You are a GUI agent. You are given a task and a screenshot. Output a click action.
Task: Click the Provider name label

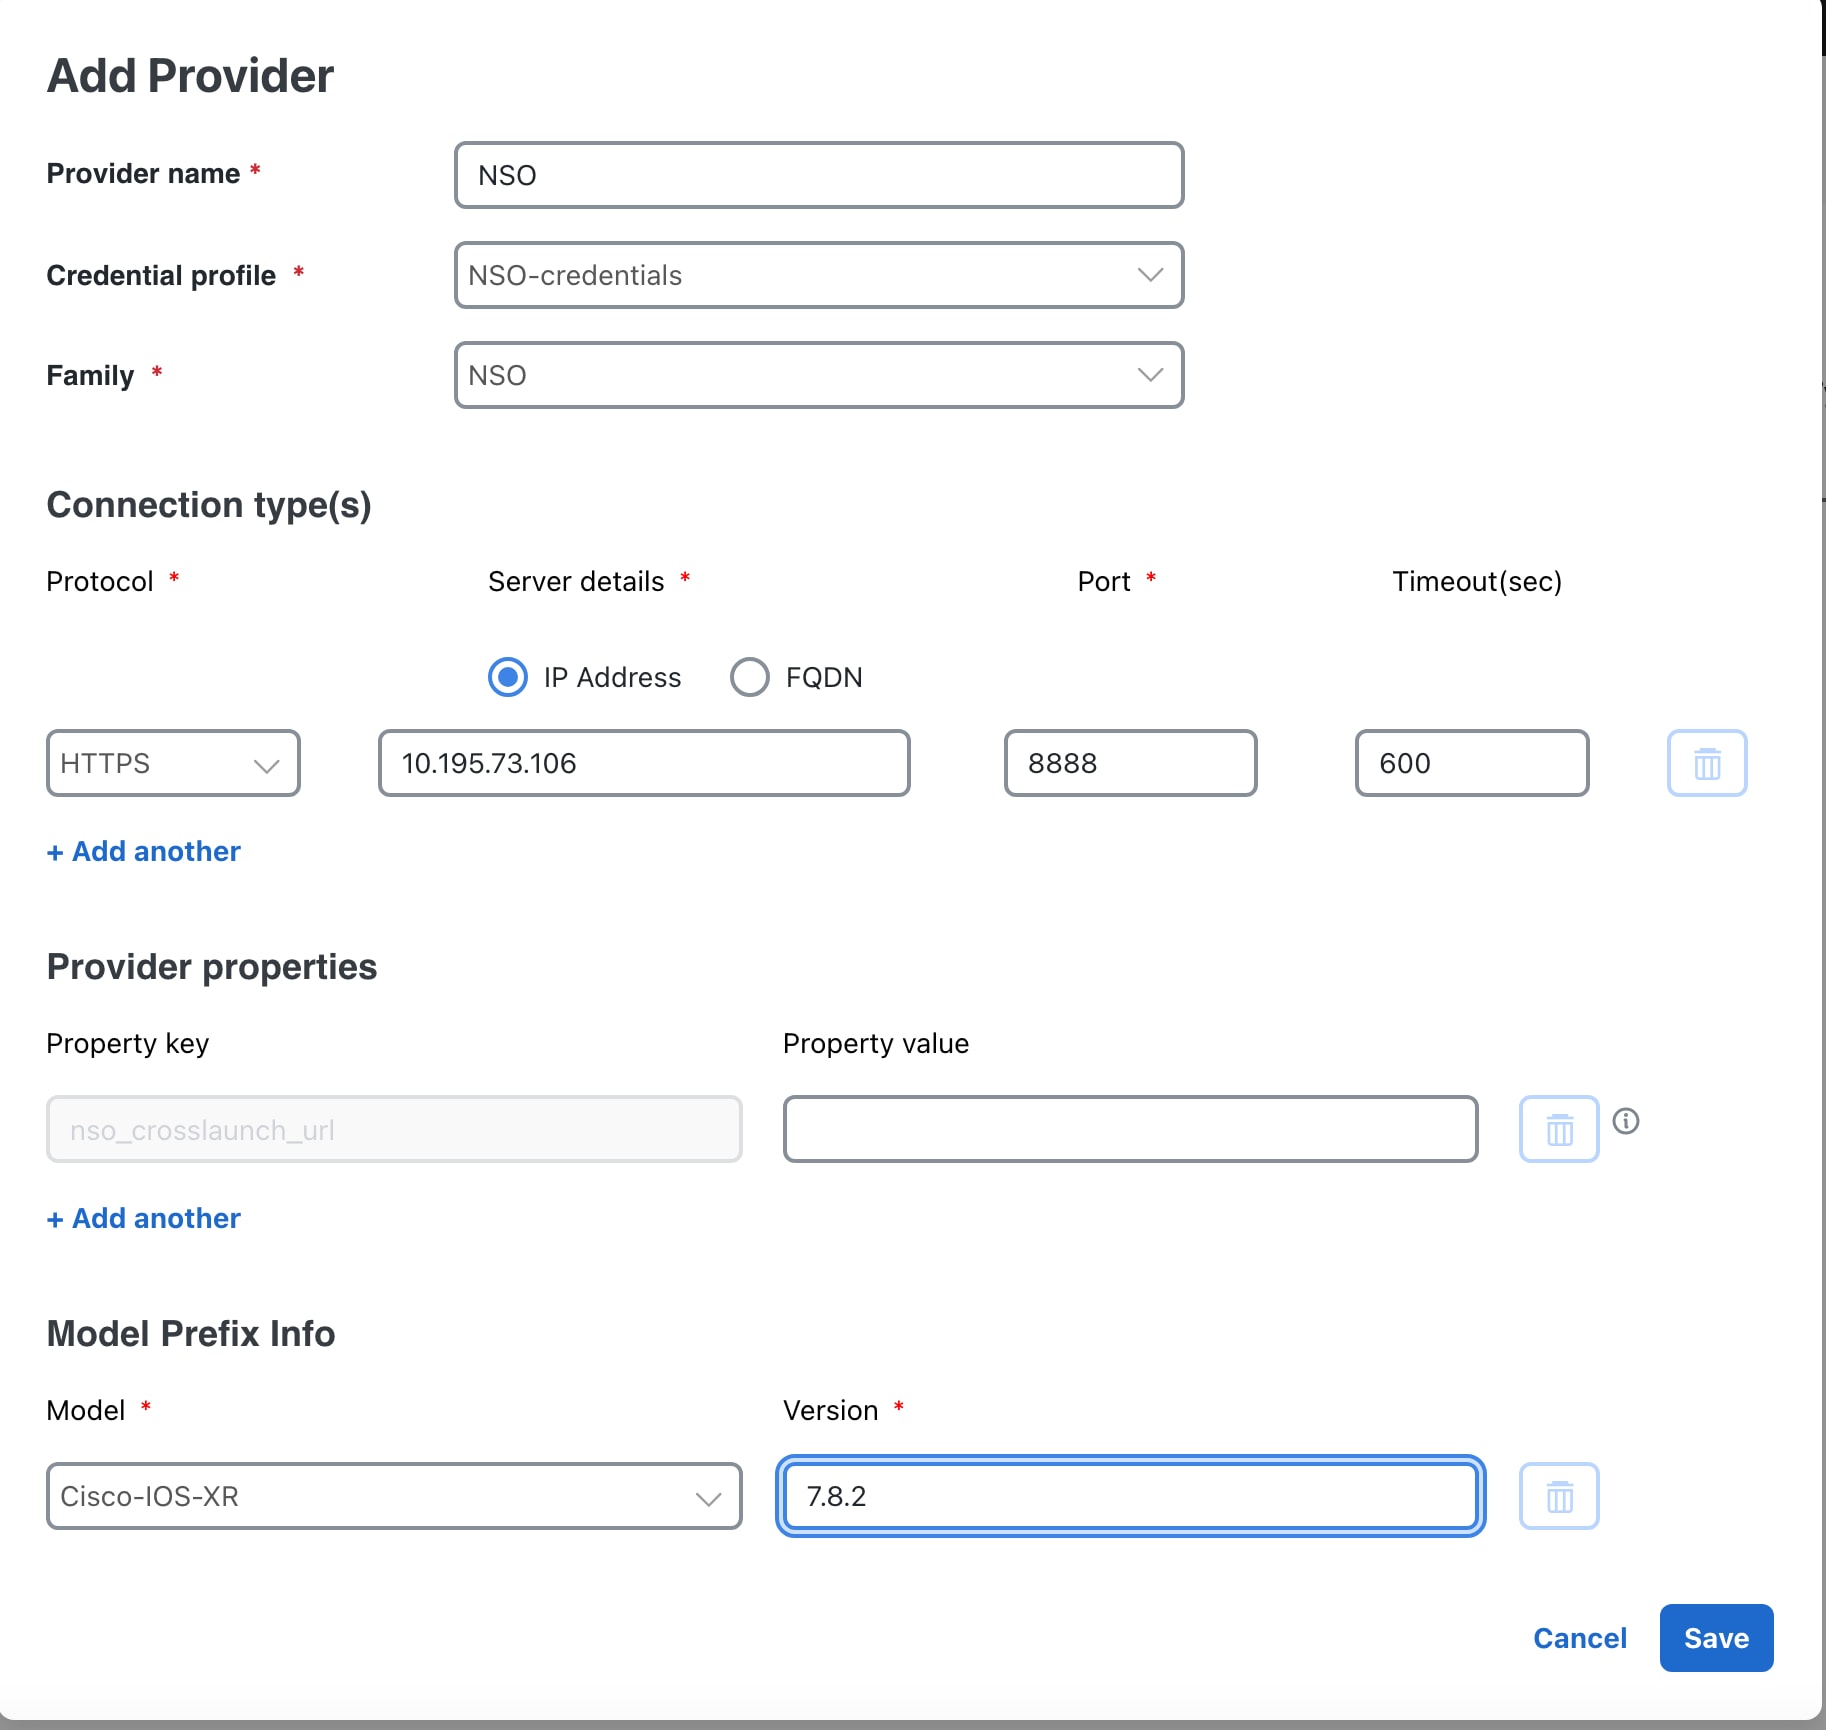pyautogui.click(x=143, y=174)
